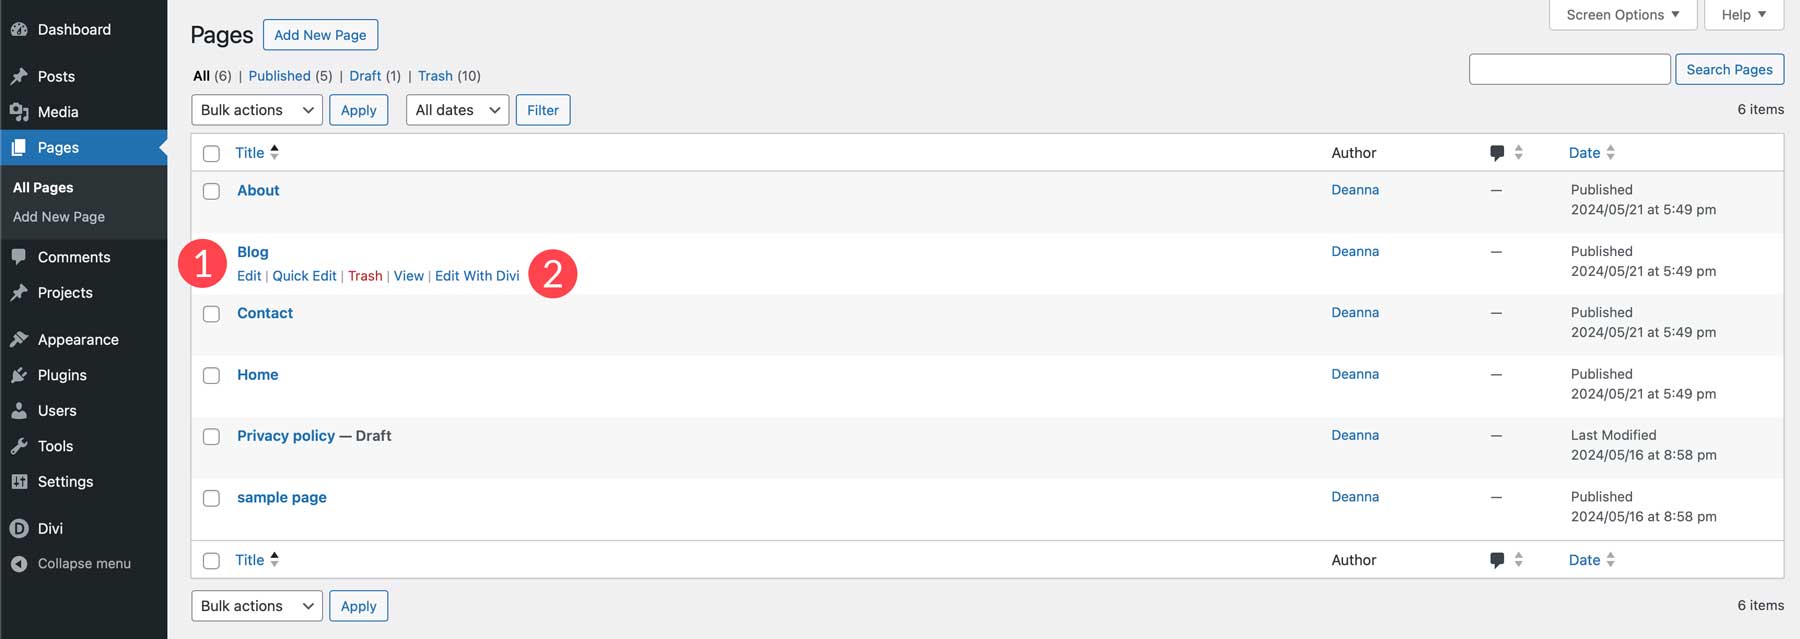Click the Posts pushpin icon
The image size is (1800, 639).
point(19,76)
